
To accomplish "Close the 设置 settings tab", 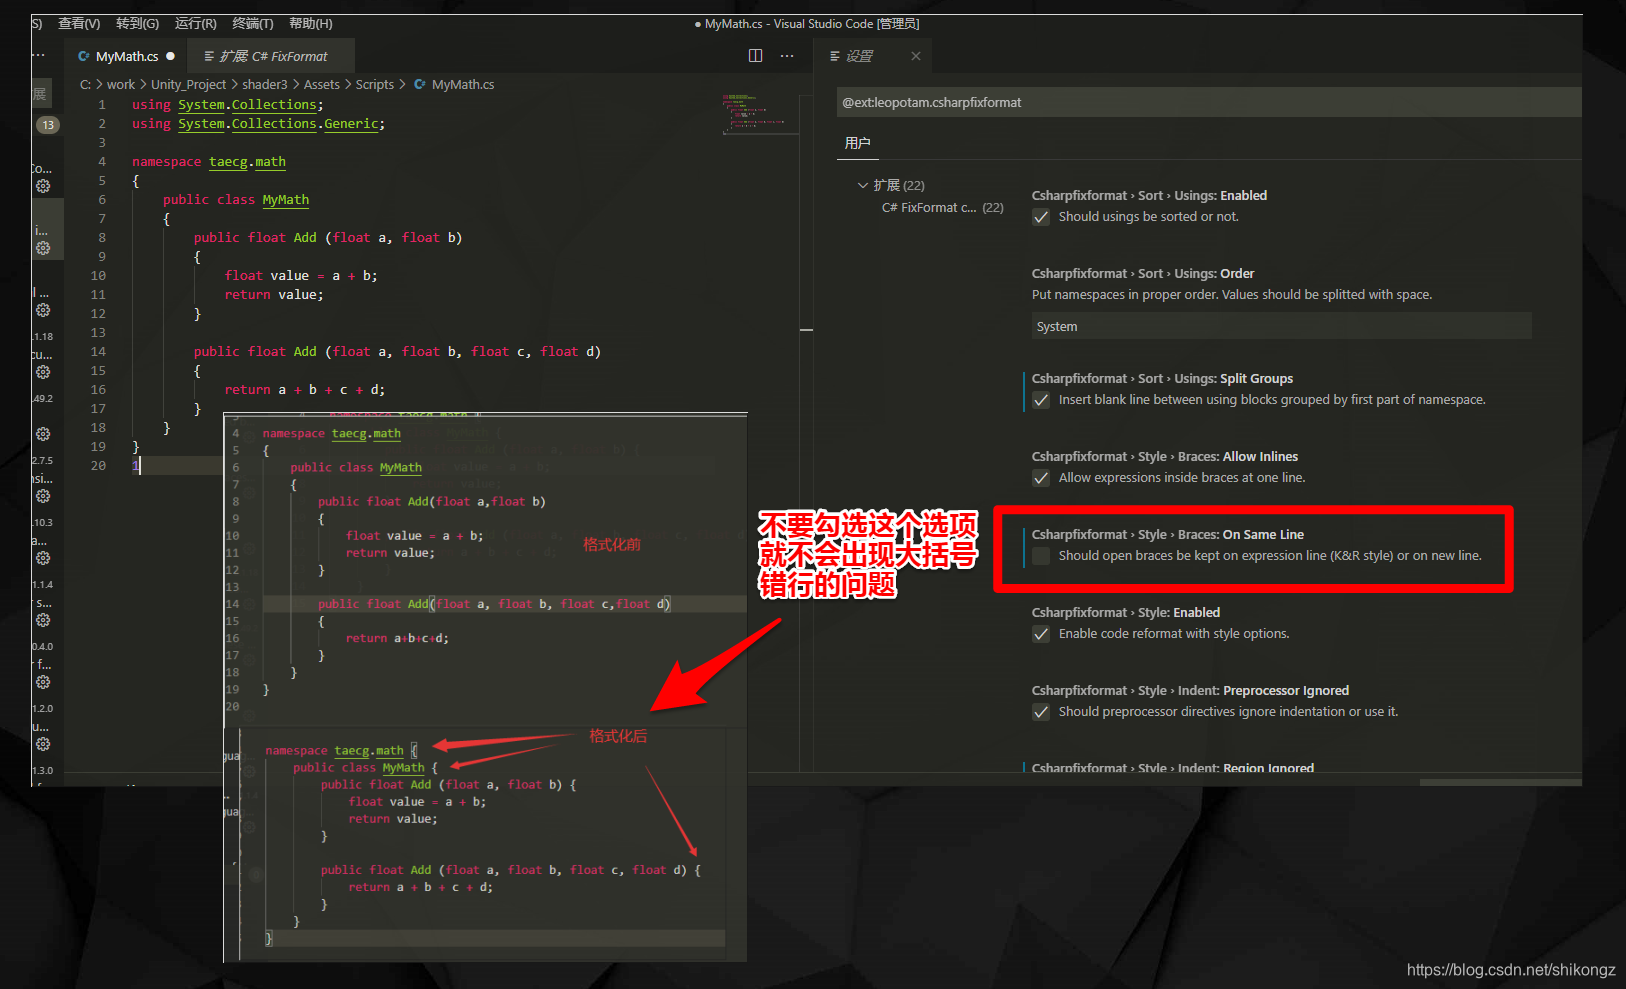I will [x=916, y=56].
